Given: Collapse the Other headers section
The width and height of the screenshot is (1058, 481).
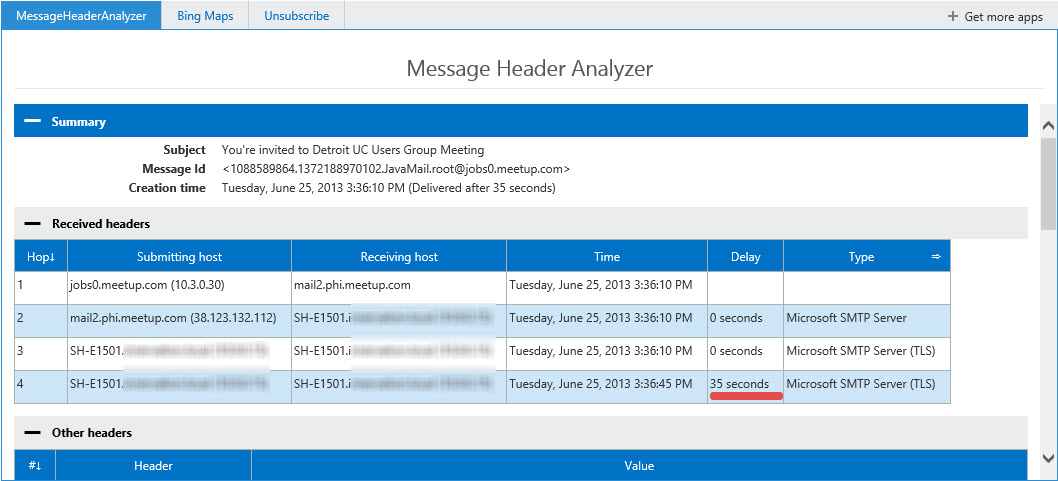Looking at the screenshot, I should [32, 432].
